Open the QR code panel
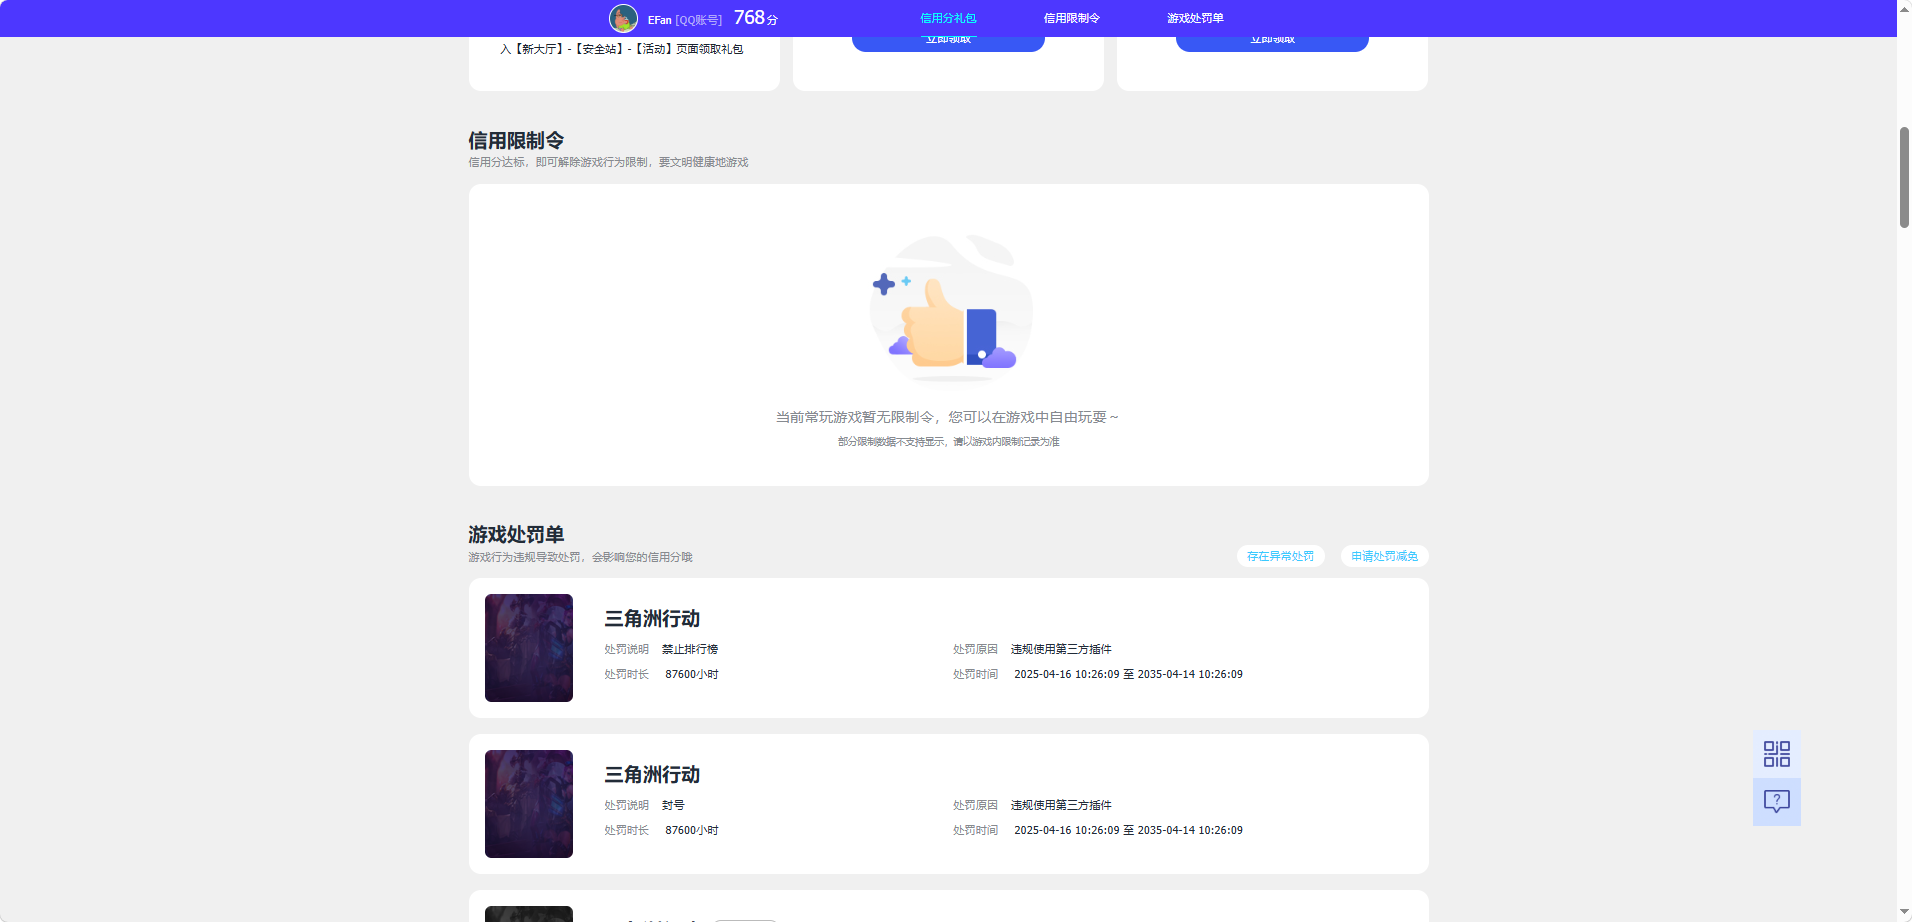 click(x=1775, y=753)
